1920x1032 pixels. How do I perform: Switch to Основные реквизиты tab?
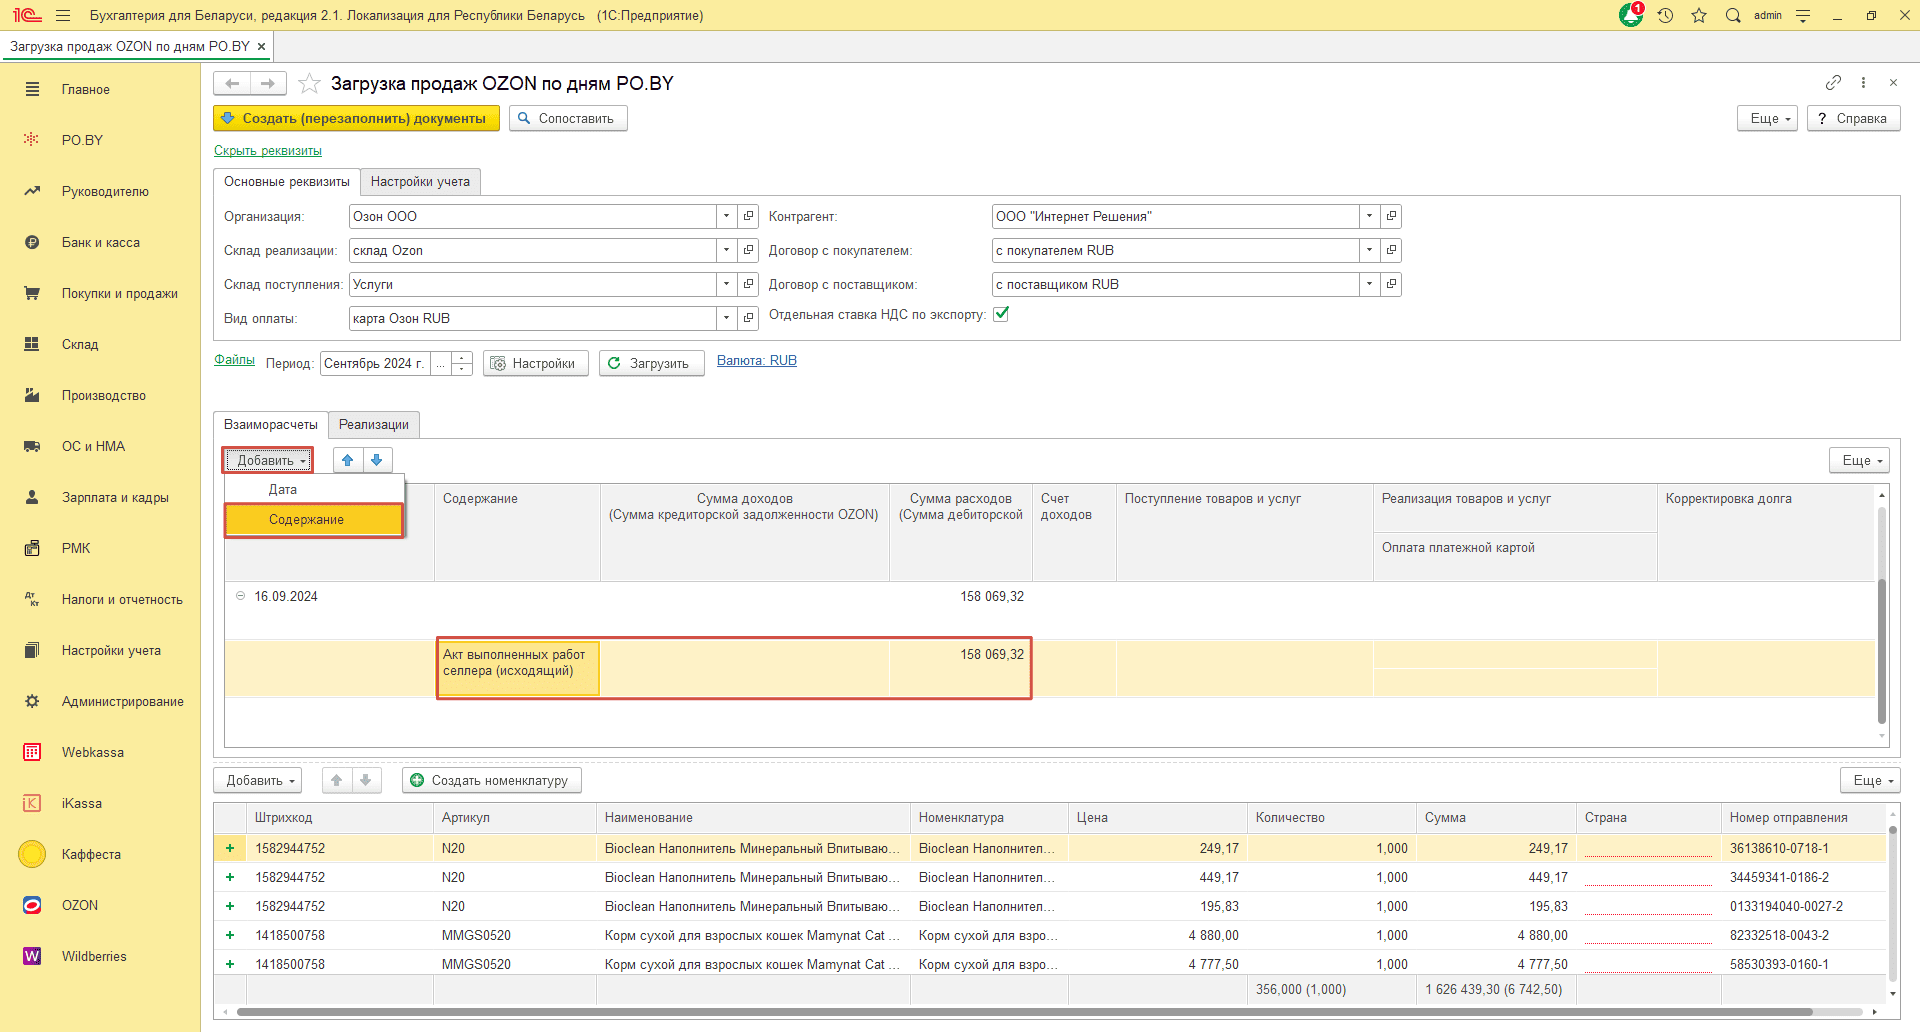point(287,181)
